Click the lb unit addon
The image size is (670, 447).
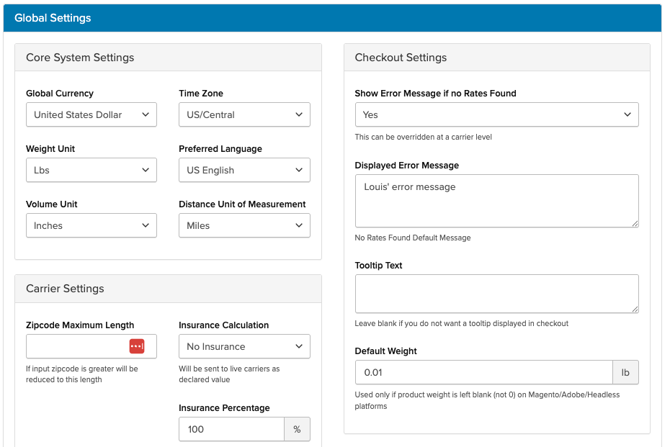pyautogui.click(x=626, y=373)
